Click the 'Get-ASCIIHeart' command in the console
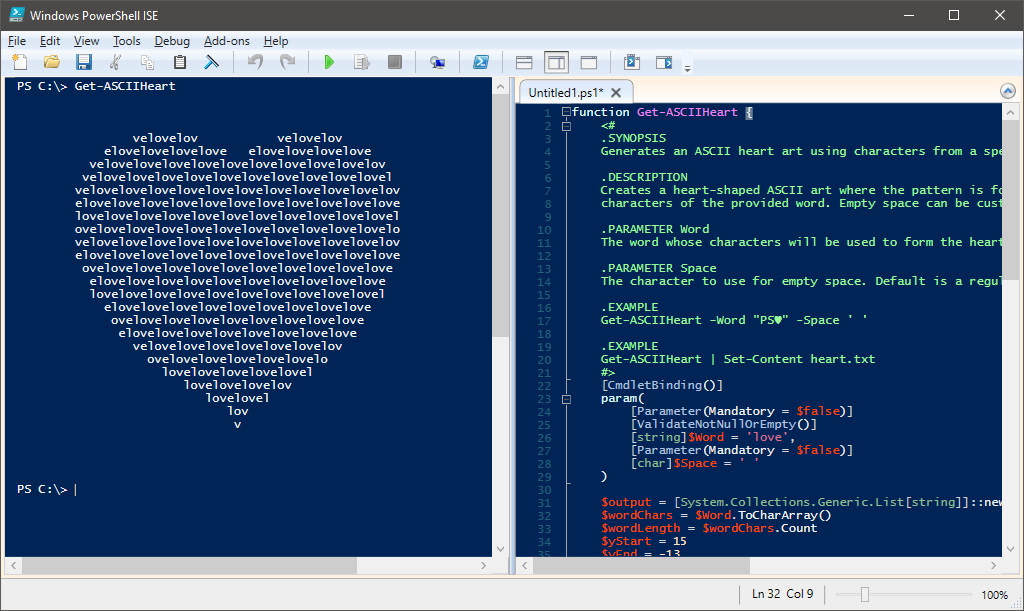This screenshot has width=1024, height=611. click(x=125, y=86)
